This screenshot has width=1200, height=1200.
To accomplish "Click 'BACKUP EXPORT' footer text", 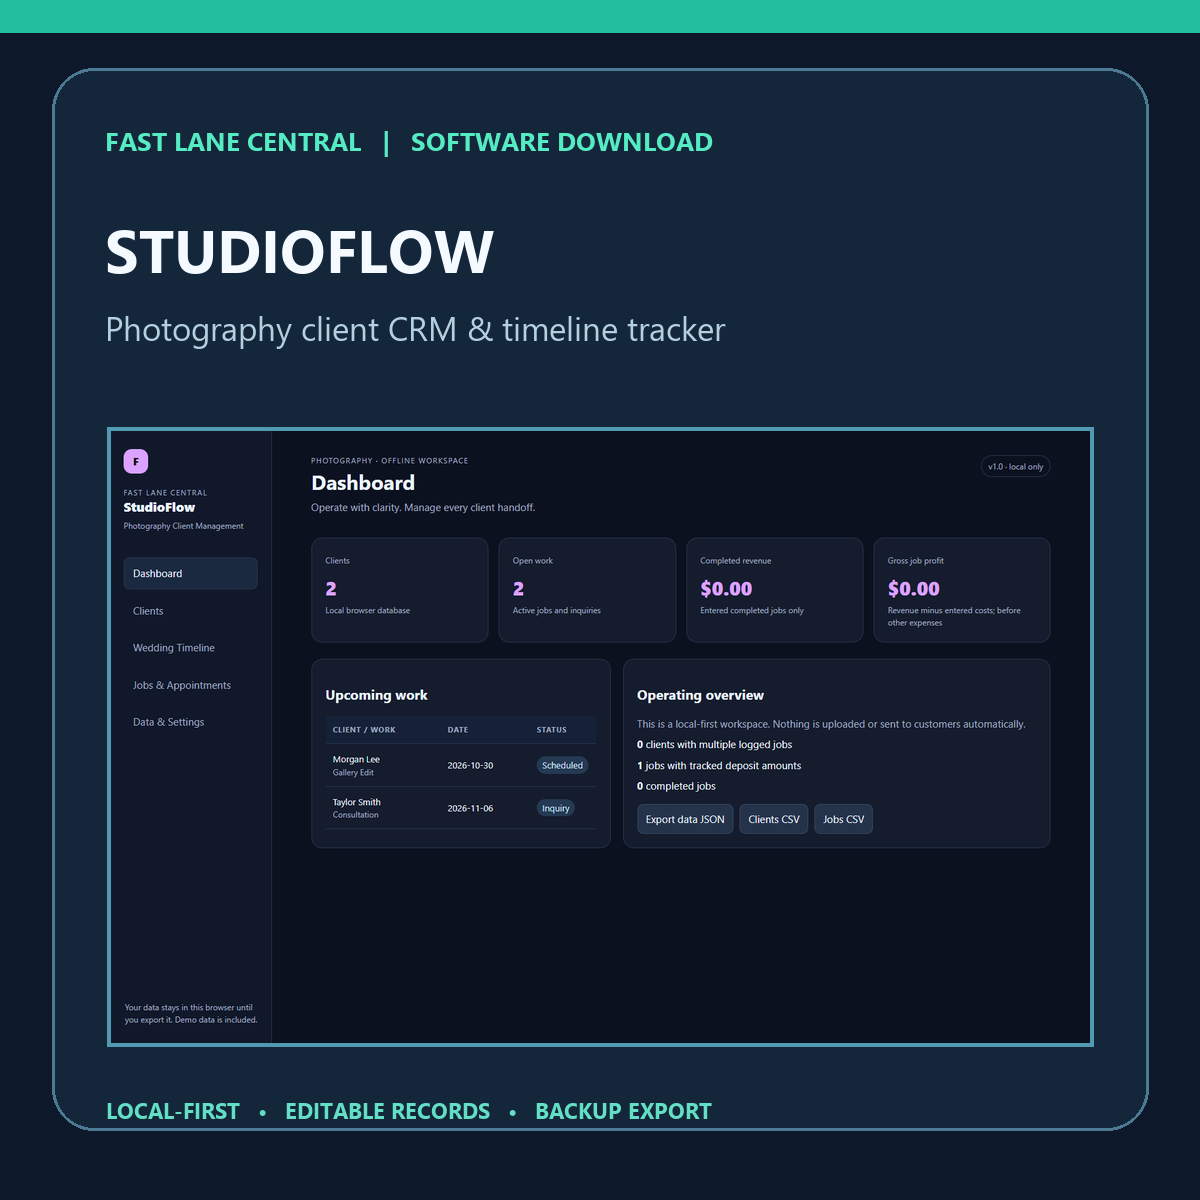I will click(623, 1112).
